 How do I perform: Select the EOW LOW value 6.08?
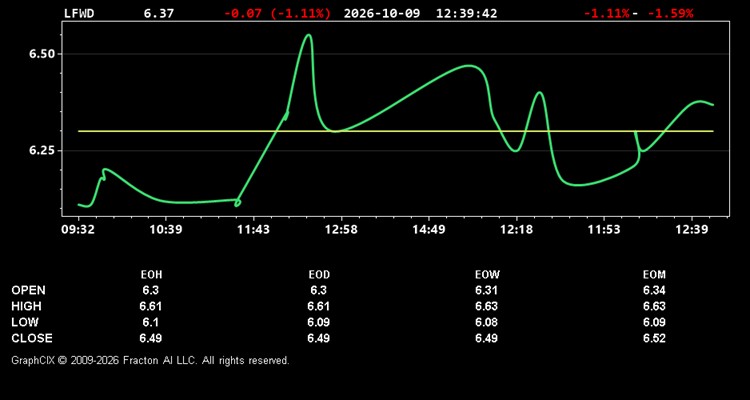(x=486, y=322)
